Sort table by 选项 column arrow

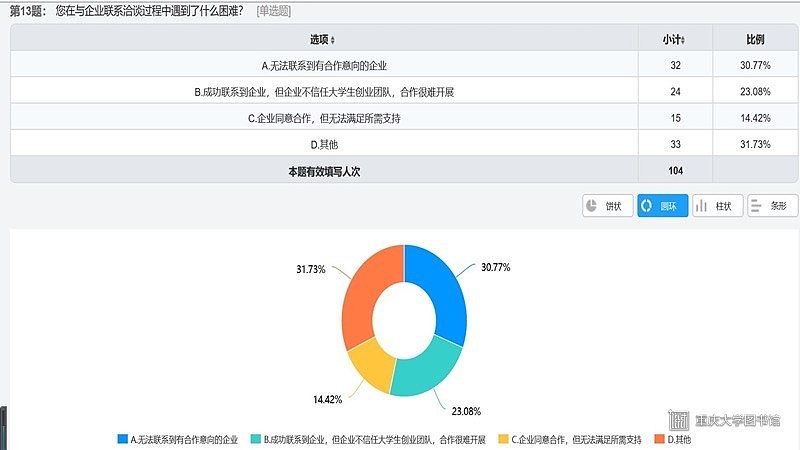click(333, 40)
